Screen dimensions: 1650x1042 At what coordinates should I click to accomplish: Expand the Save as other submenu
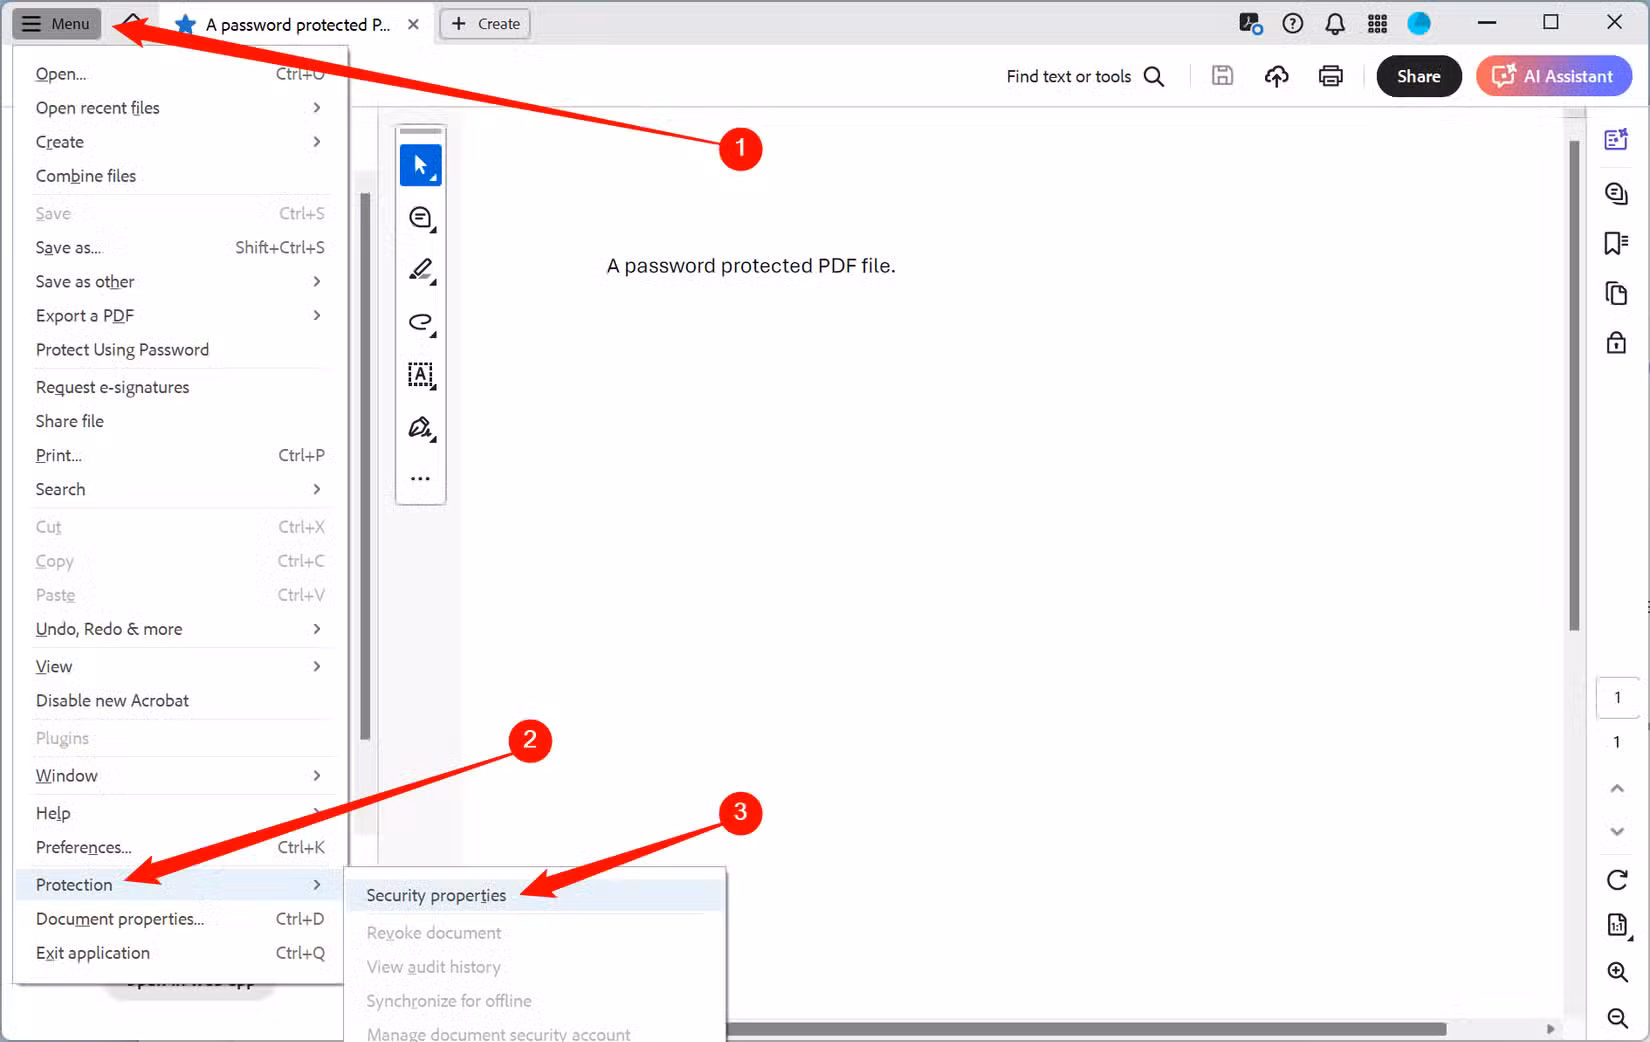84,281
